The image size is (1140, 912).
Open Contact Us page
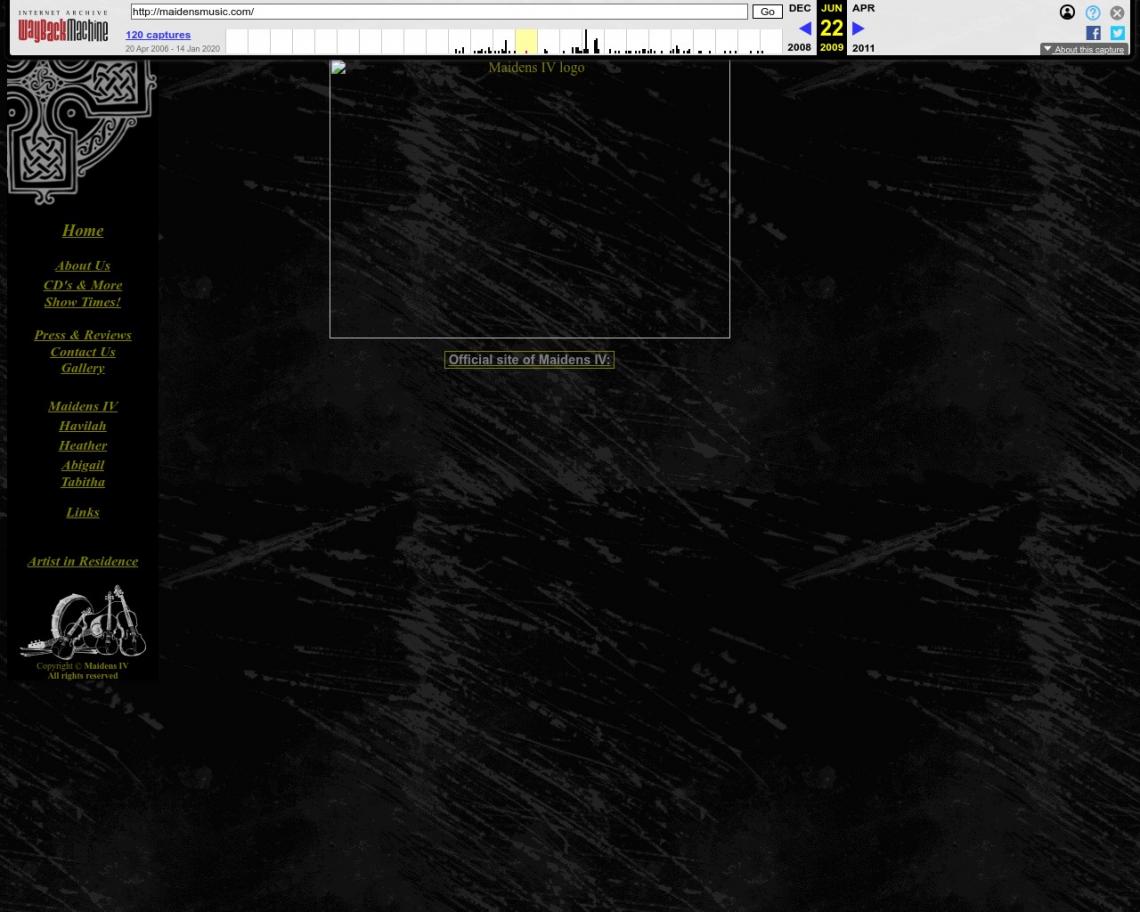click(x=82, y=352)
